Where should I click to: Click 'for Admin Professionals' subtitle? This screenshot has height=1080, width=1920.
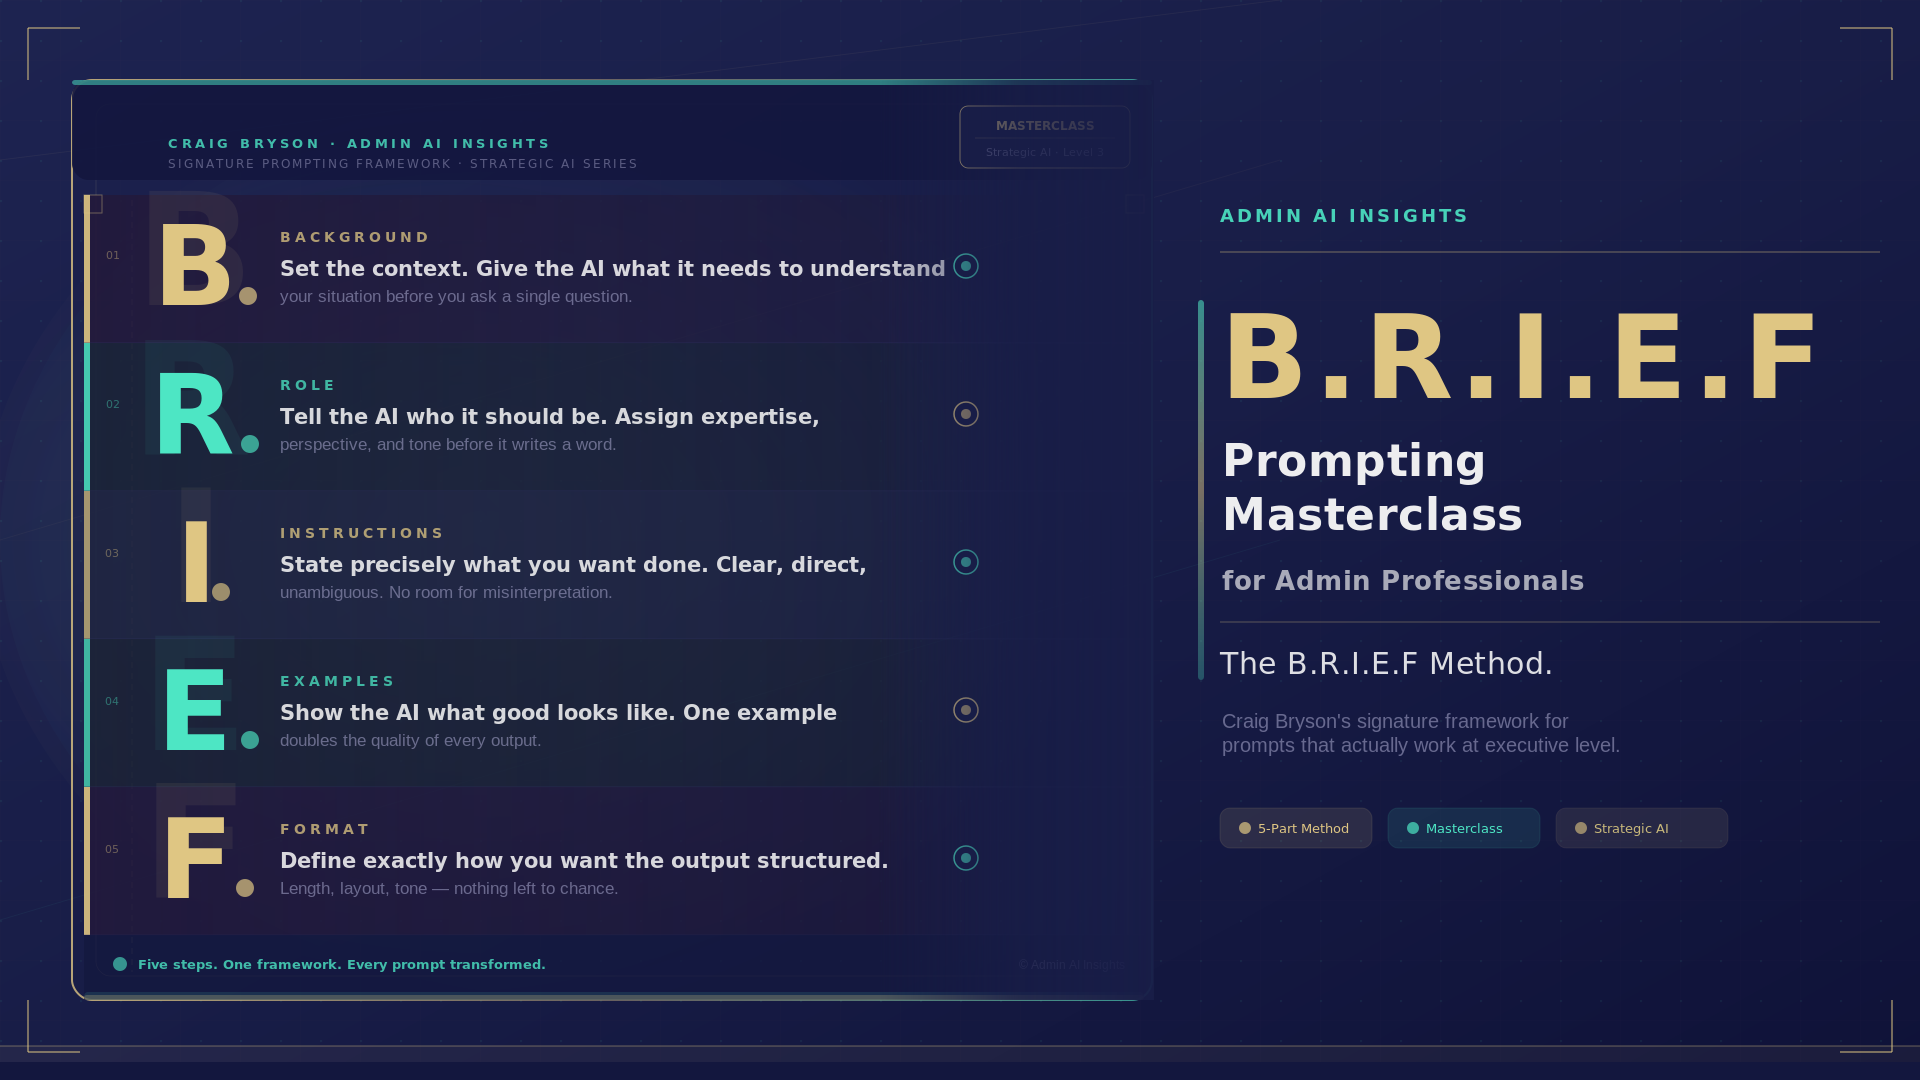(x=1403, y=581)
